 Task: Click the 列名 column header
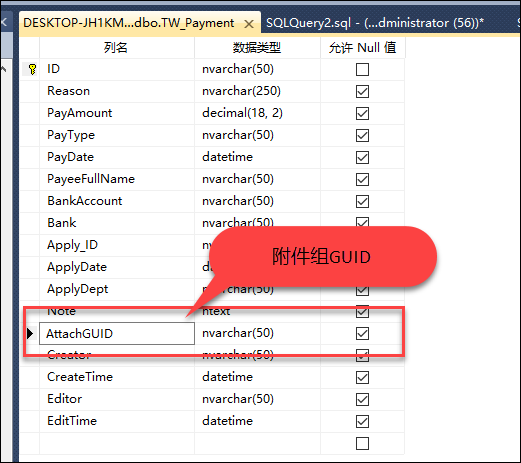tap(117, 48)
